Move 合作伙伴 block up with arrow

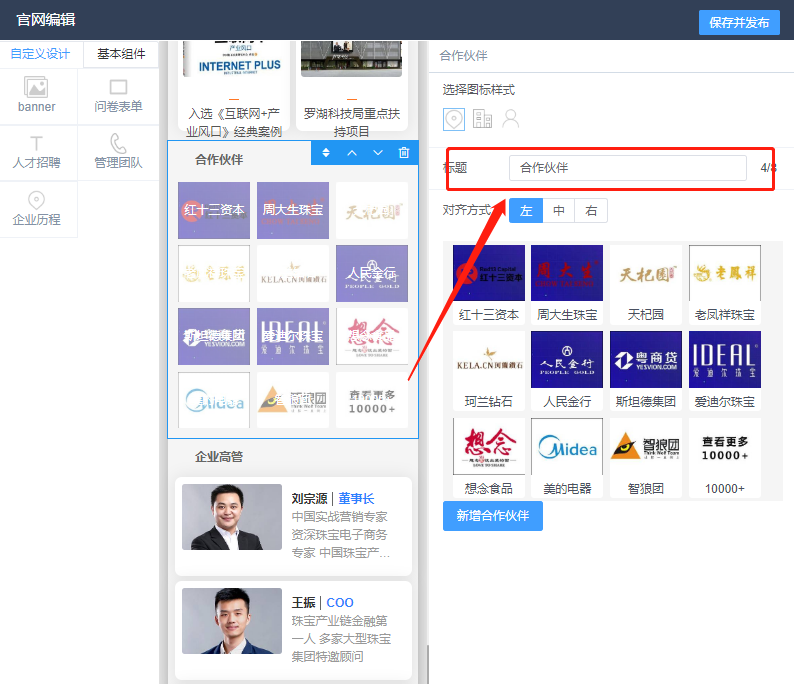click(x=352, y=152)
